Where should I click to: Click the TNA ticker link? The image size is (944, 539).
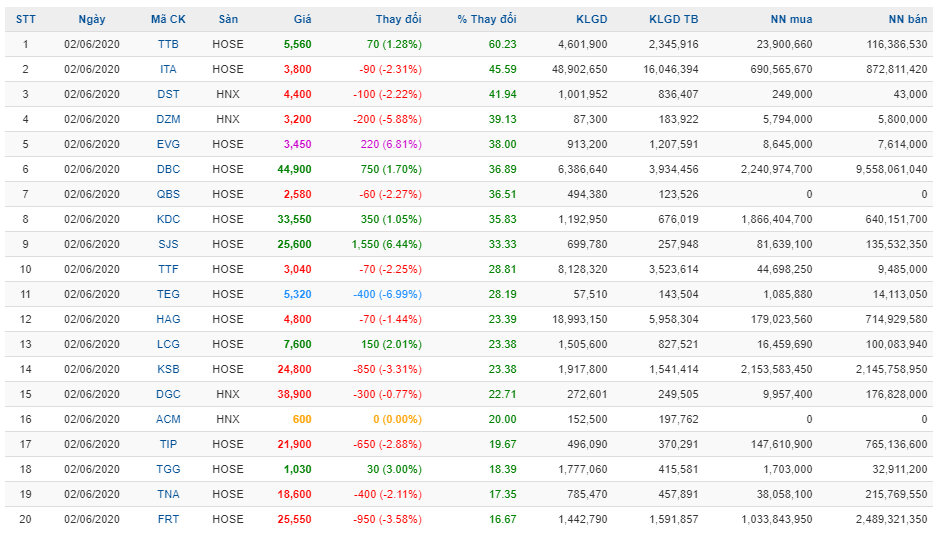pyautogui.click(x=168, y=495)
